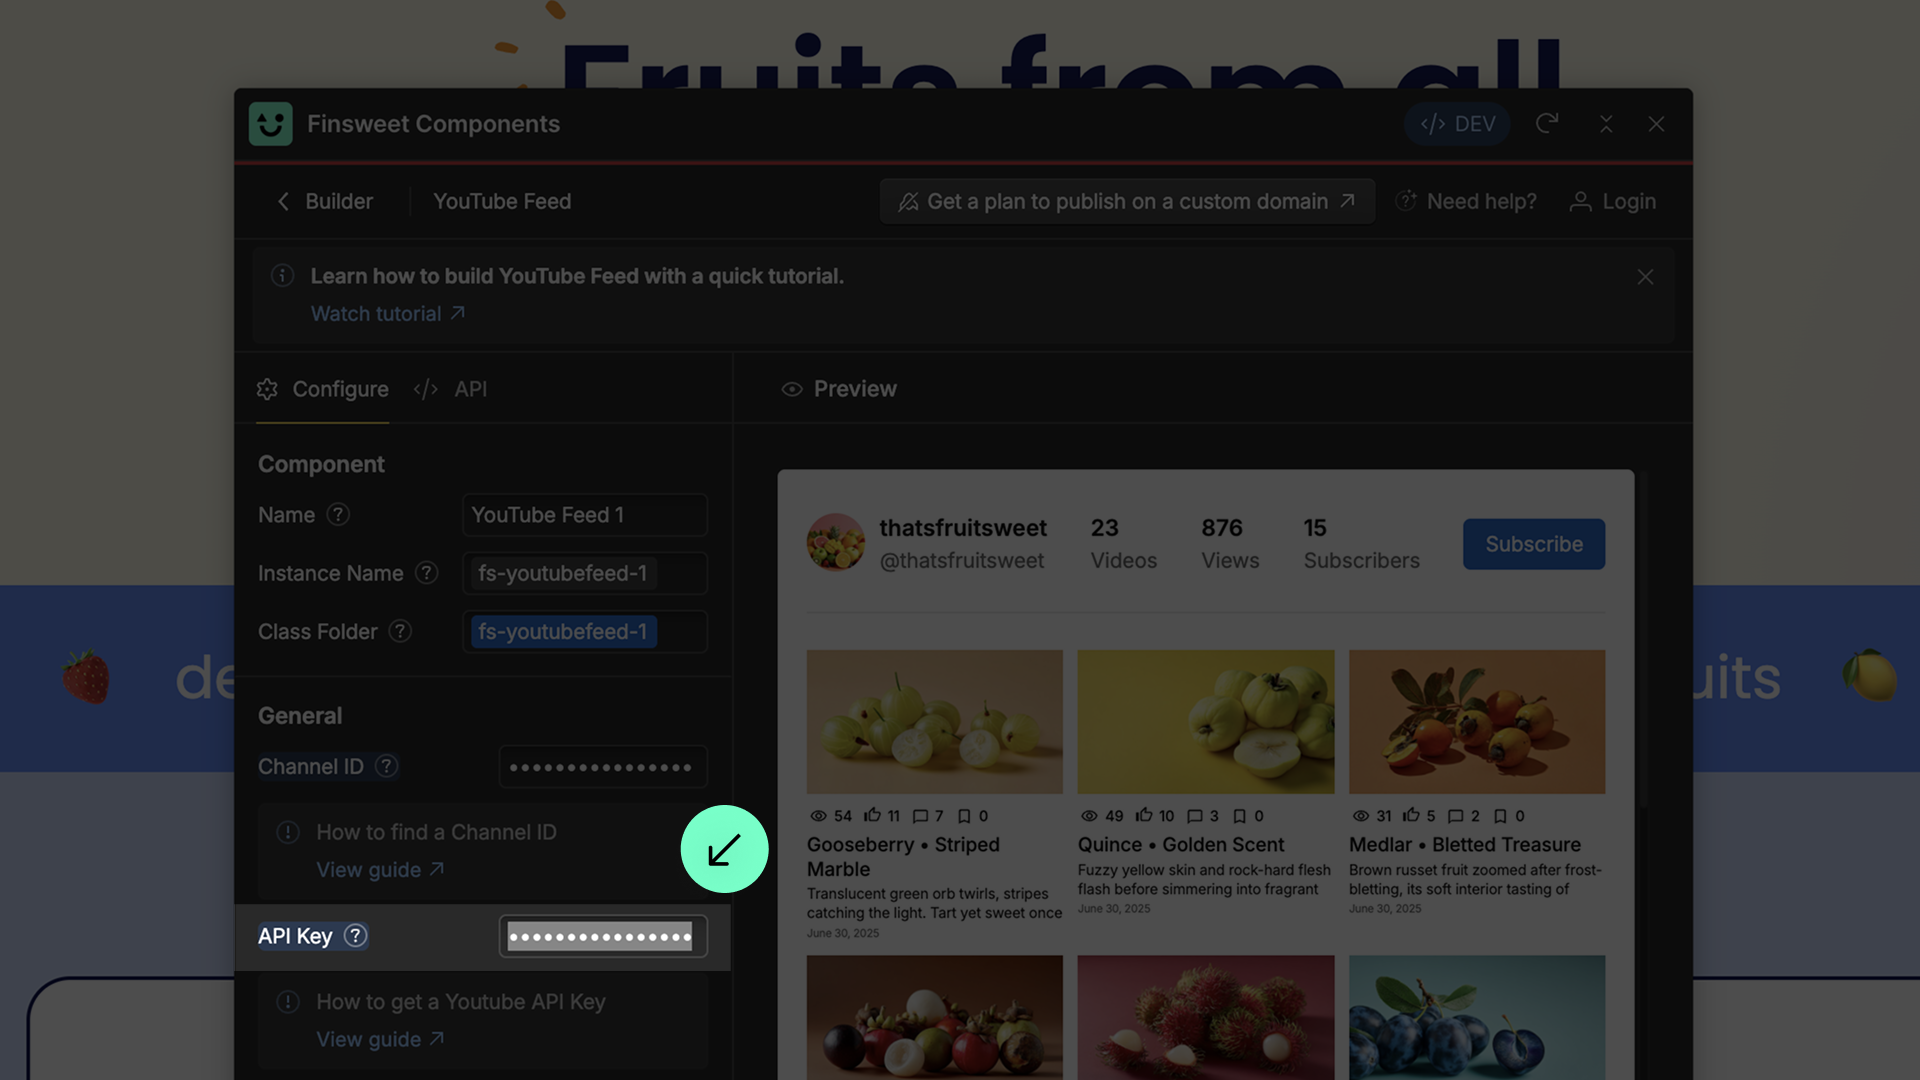Image resolution: width=1920 pixels, height=1080 pixels.
Task: Show help for Channel ID field
Action: tap(386, 766)
